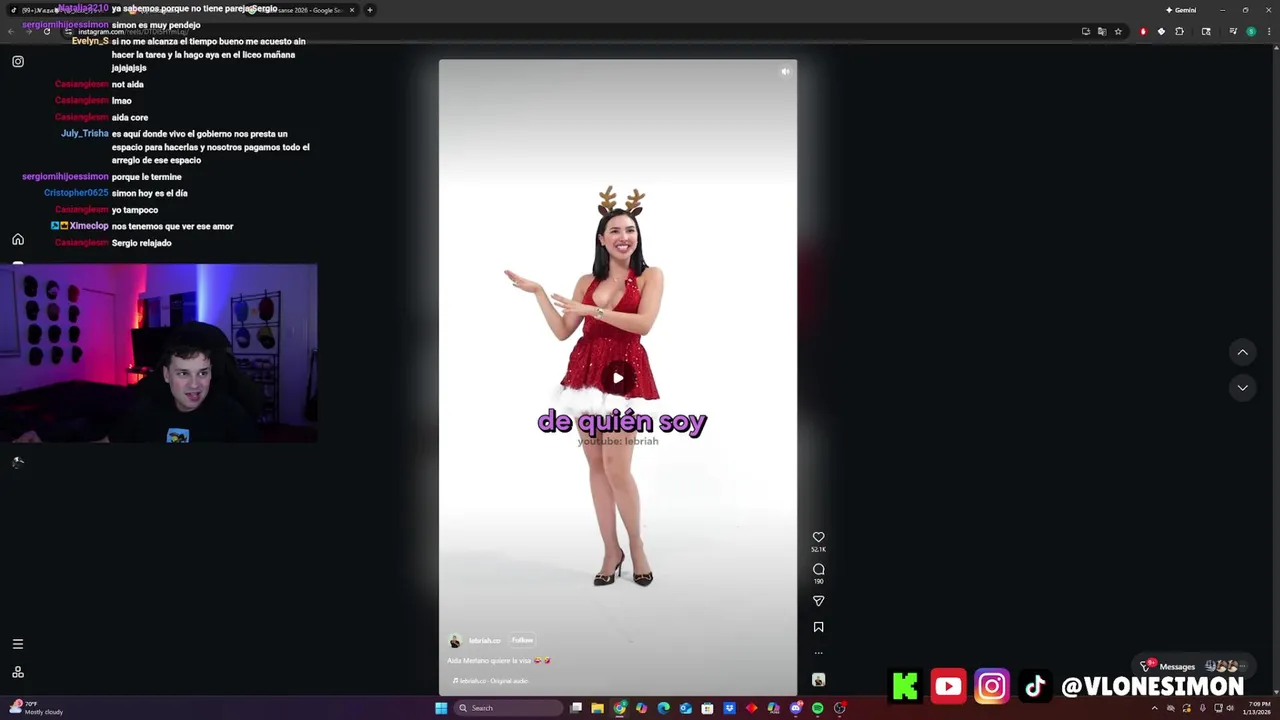The height and width of the screenshot is (720, 1280).
Task: Toggle the reel's mute speaker icon
Action: coord(785,71)
